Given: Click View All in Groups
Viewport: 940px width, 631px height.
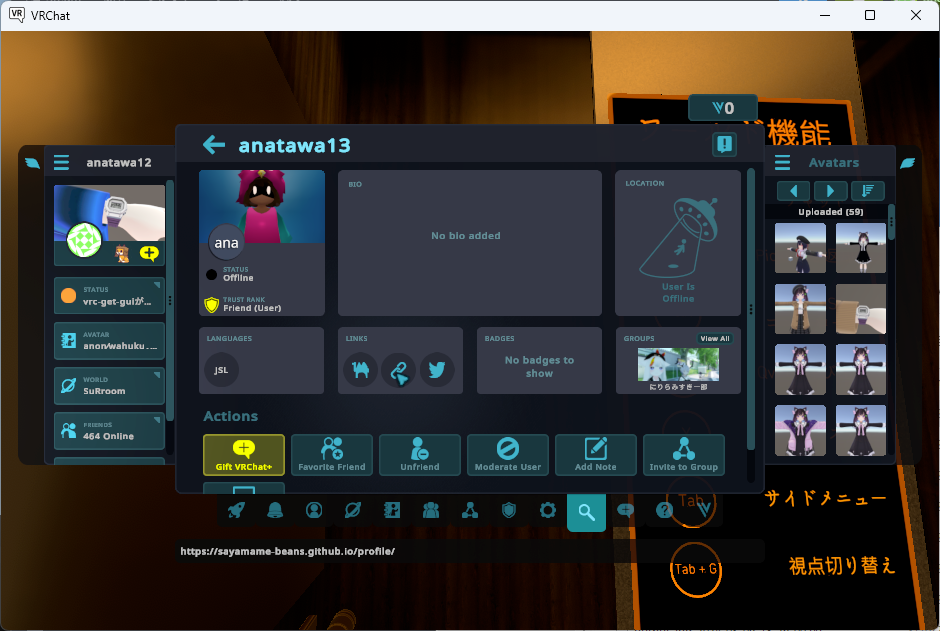Looking at the screenshot, I should click(x=715, y=339).
